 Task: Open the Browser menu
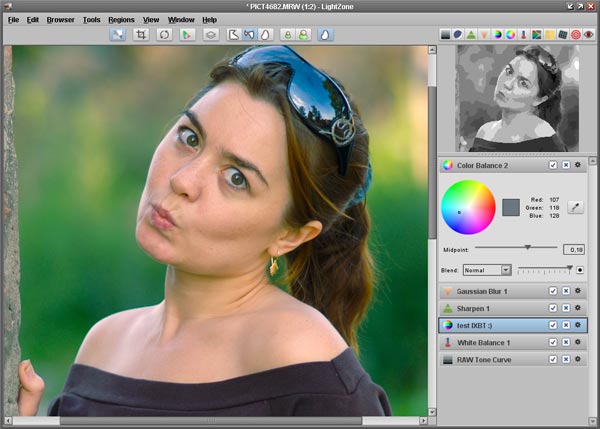[x=60, y=19]
